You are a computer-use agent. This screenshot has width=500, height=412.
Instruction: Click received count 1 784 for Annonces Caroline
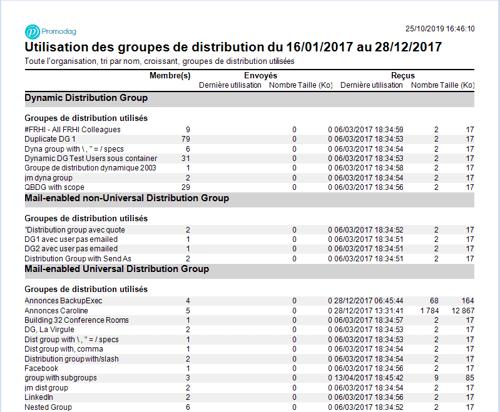pos(430,311)
